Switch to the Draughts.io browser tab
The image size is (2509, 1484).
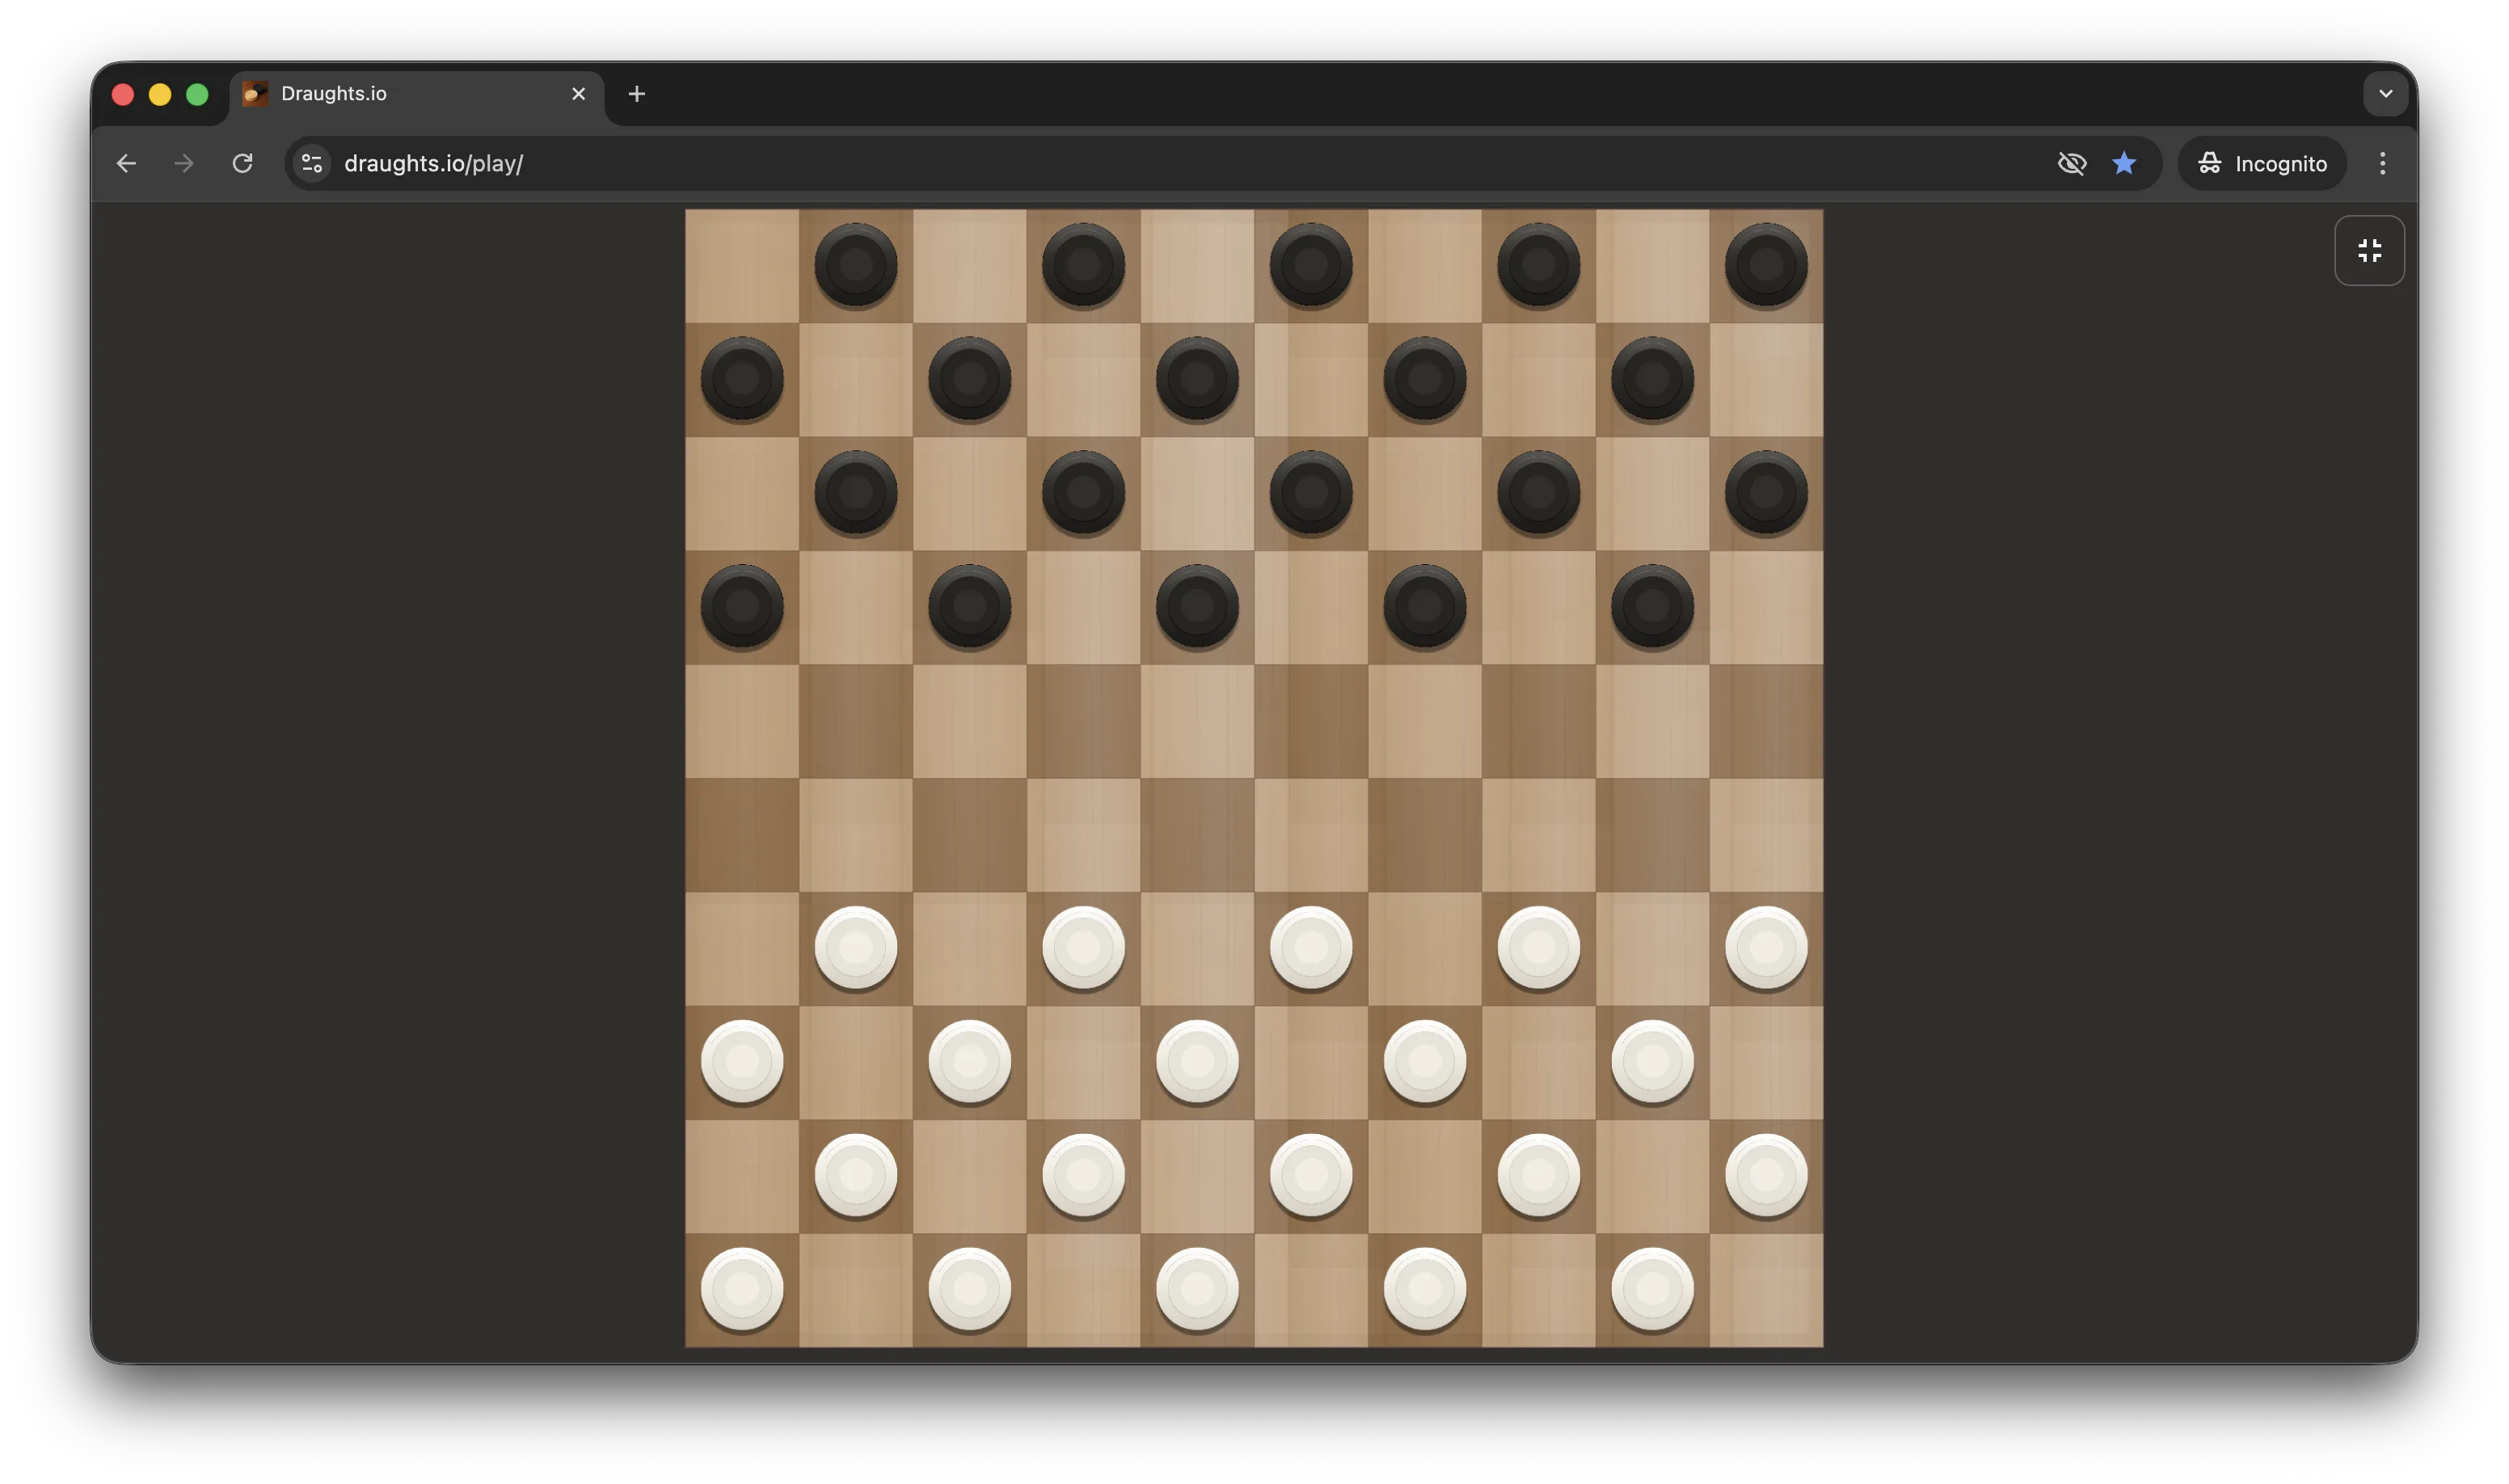click(x=400, y=93)
